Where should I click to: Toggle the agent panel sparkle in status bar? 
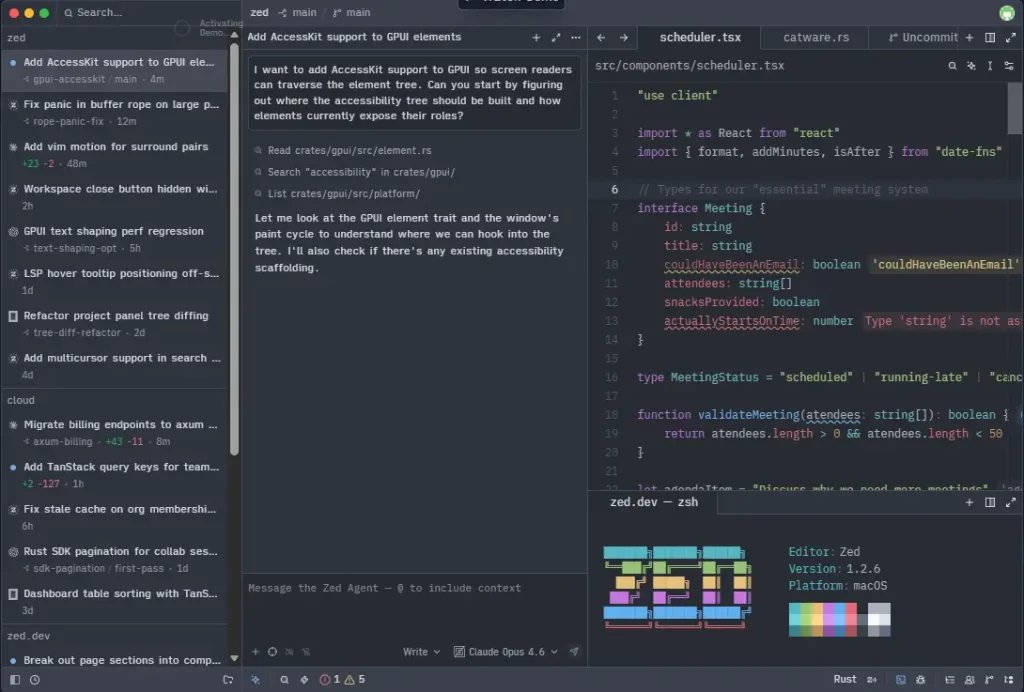tap(255, 680)
